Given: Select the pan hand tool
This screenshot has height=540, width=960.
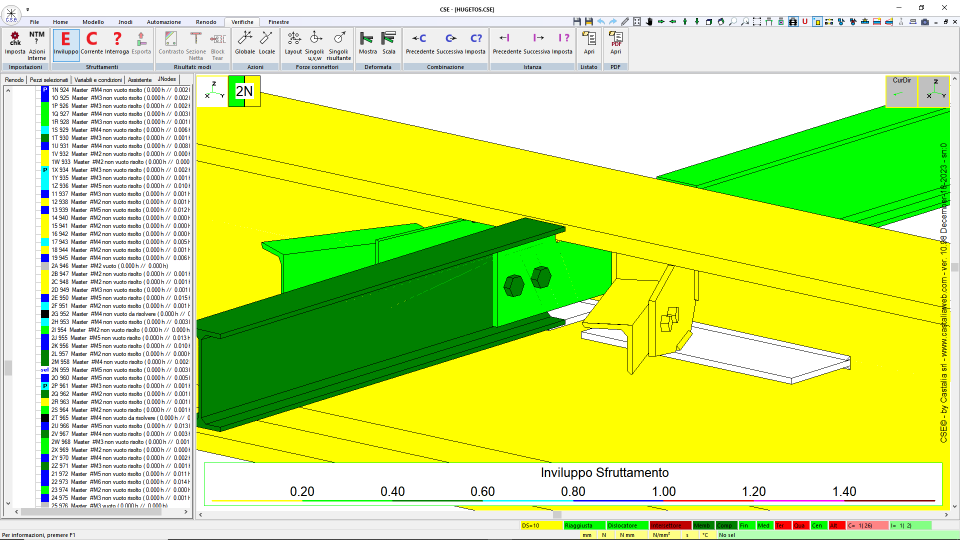Looking at the screenshot, I should tap(649, 21).
